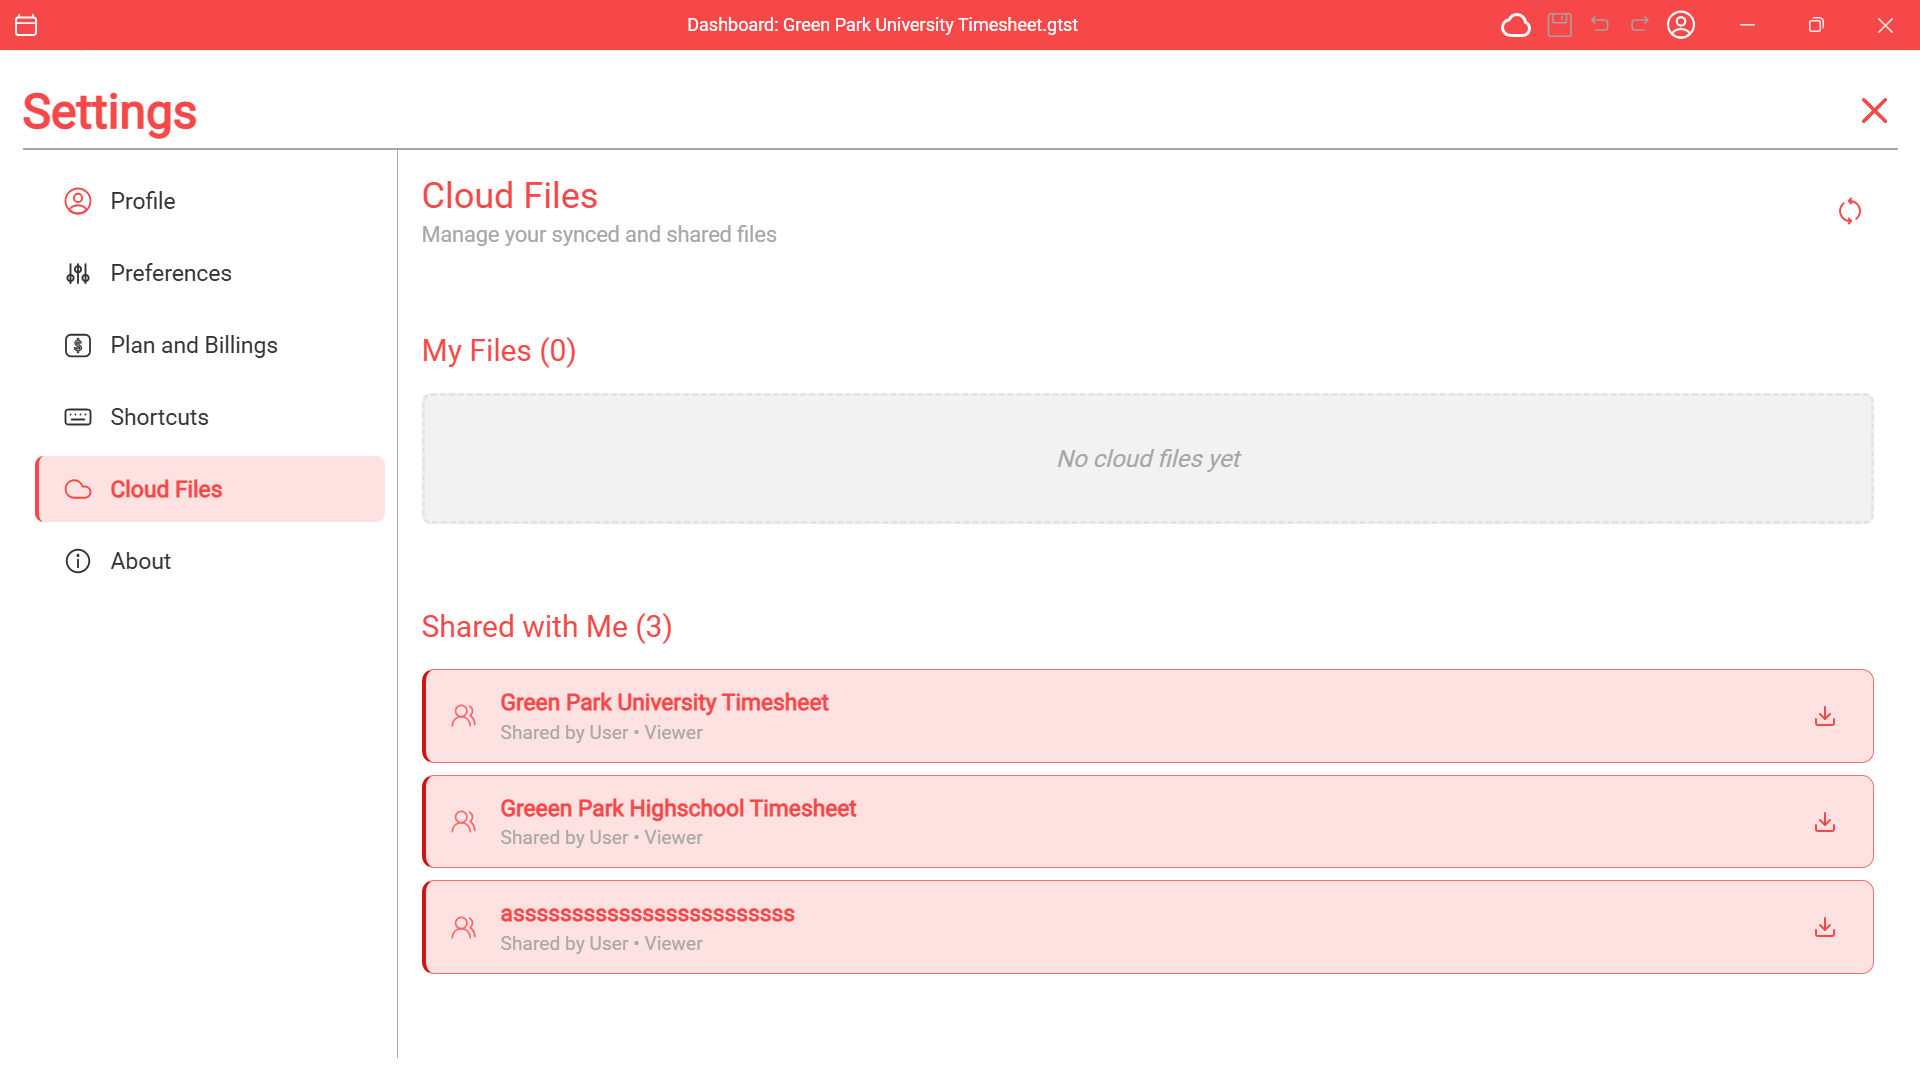The width and height of the screenshot is (1920, 1080).
Task: Download the aassssss shared file
Action: coord(1825,927)
